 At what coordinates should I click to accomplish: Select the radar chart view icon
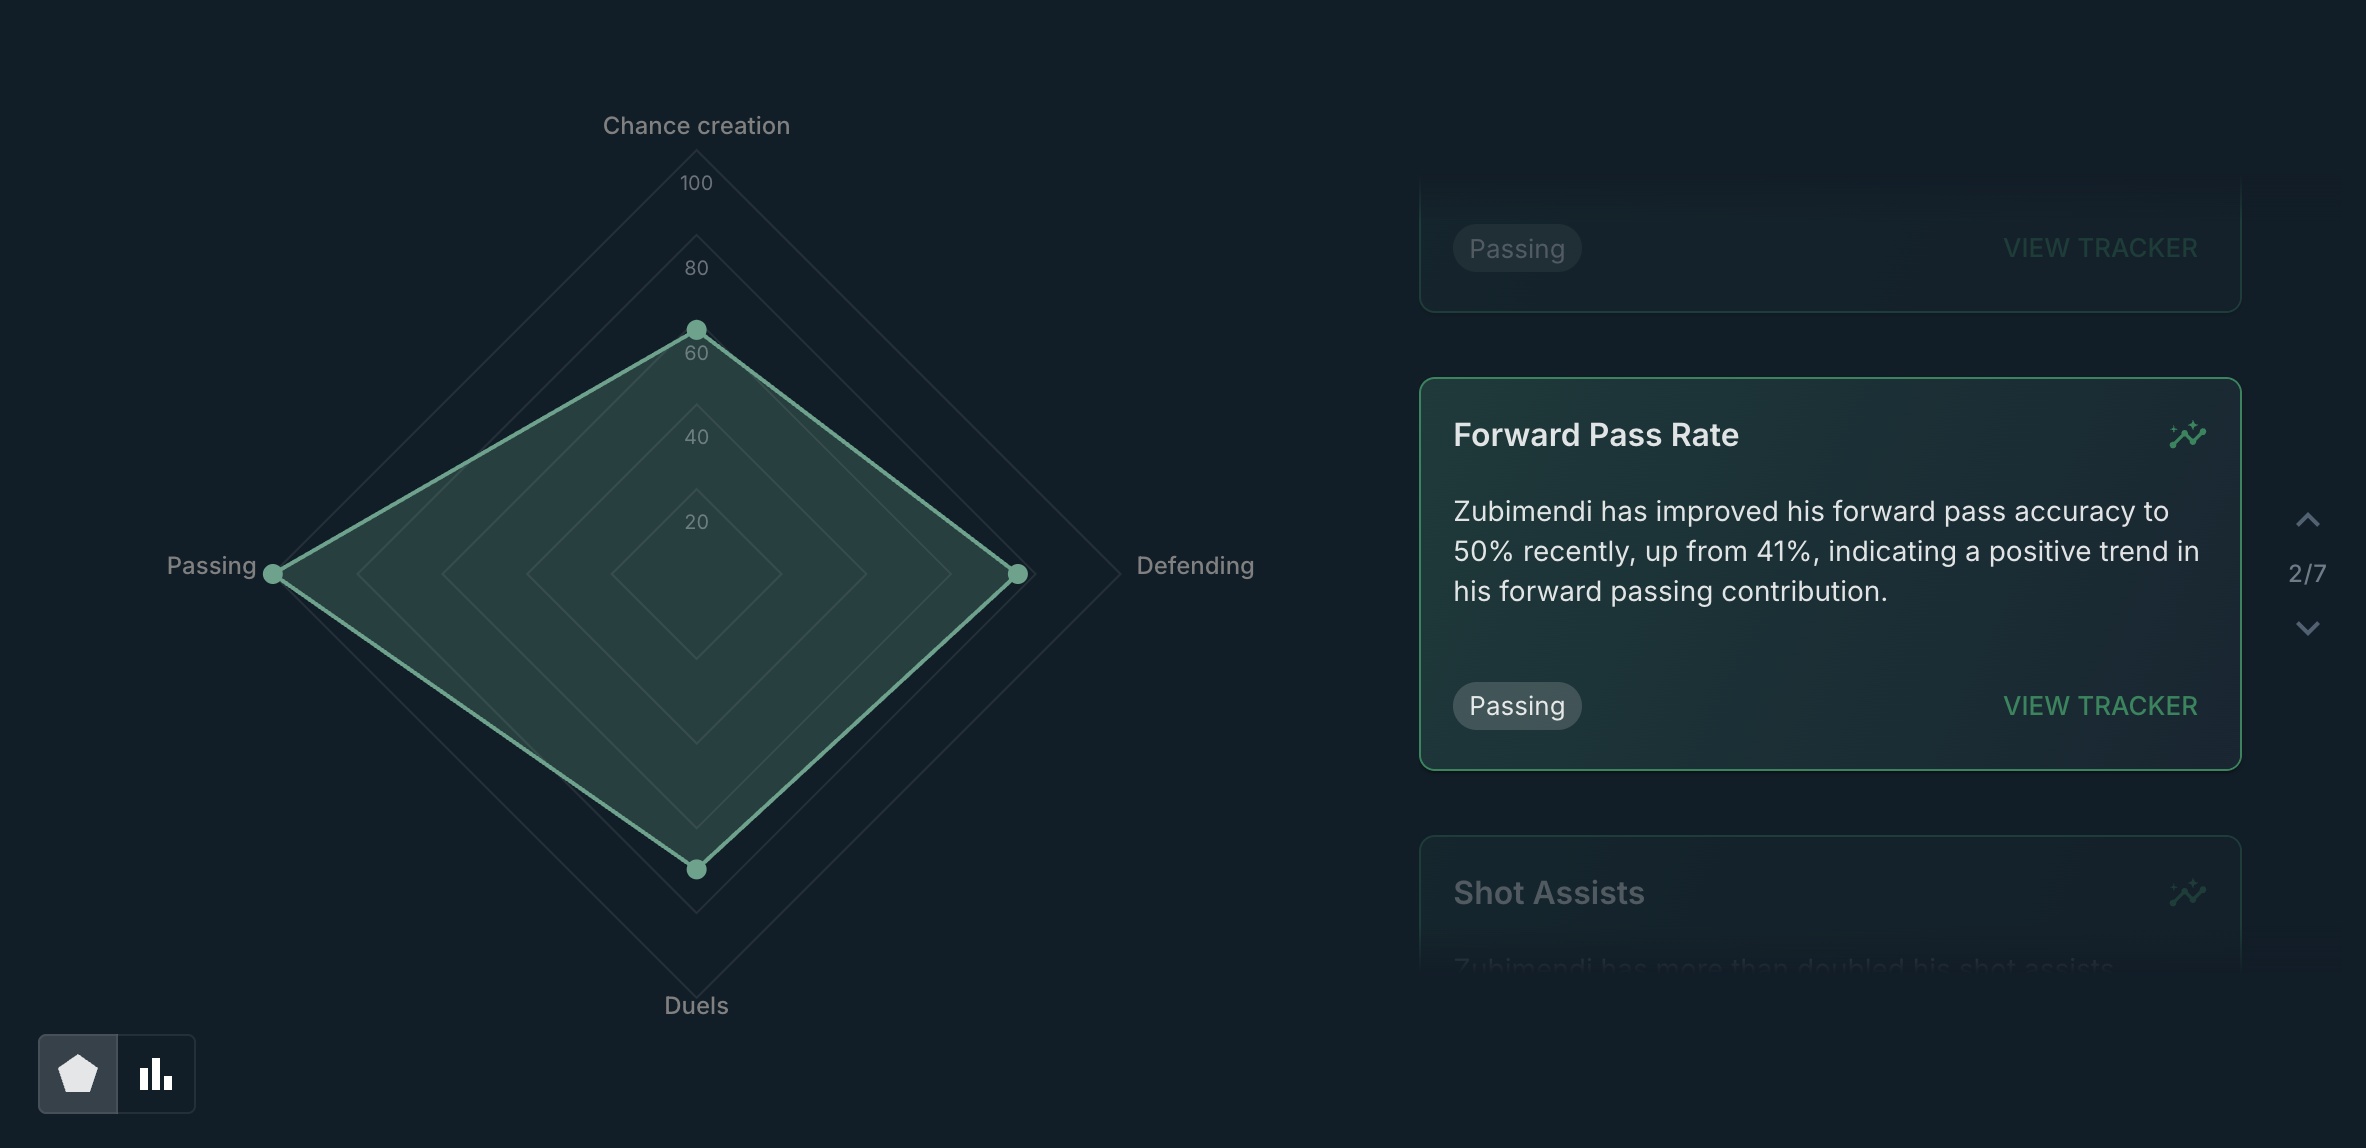coord(79,1073)
